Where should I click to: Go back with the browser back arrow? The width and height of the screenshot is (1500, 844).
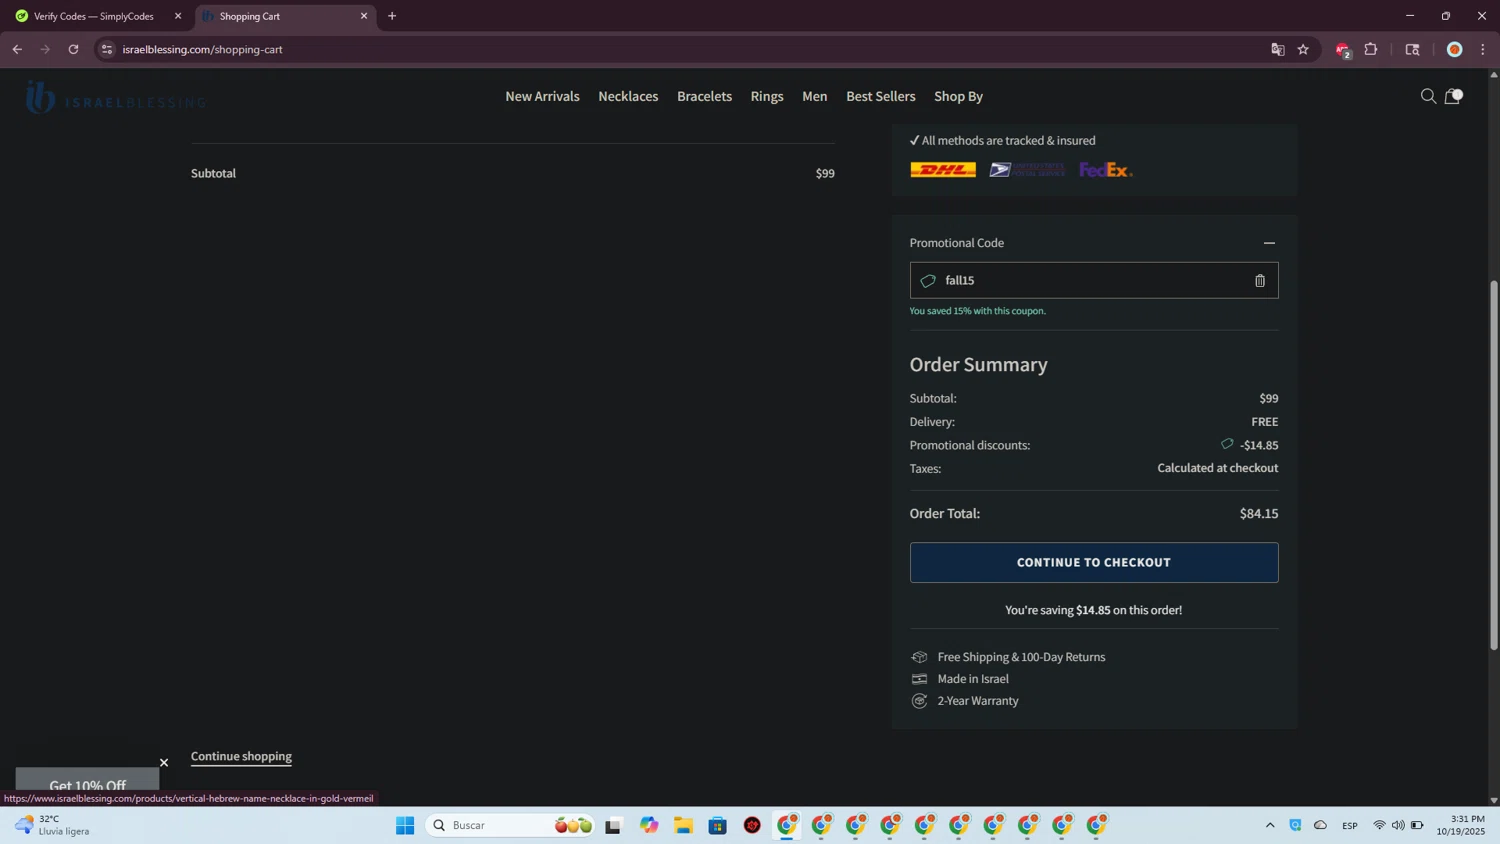coord(17,49)
